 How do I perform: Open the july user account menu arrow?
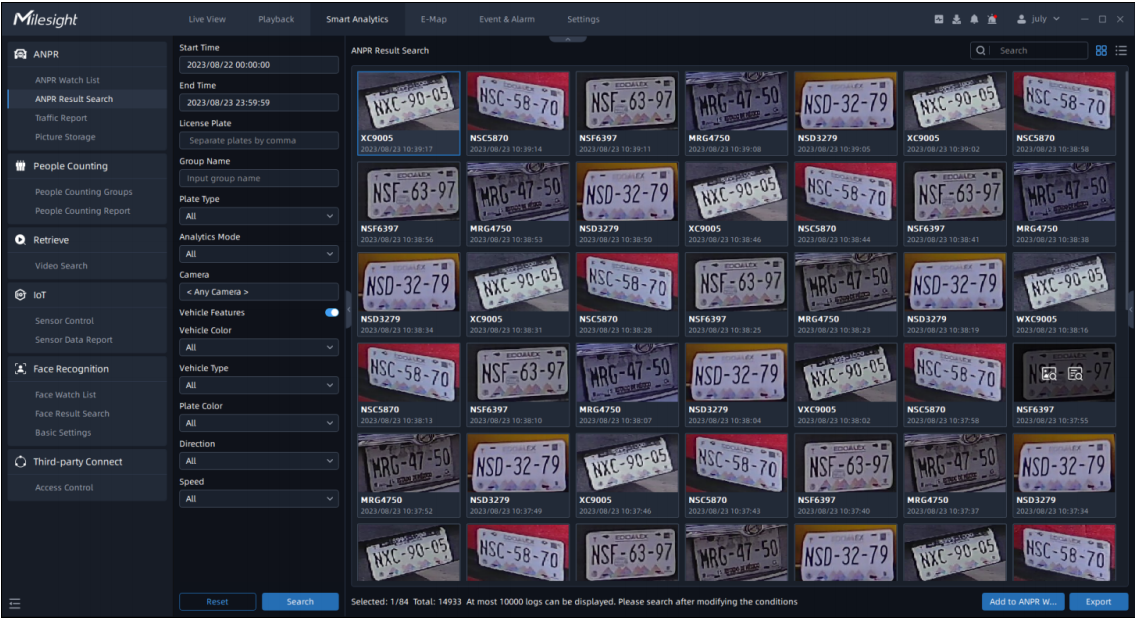[x=1057, y=20]
